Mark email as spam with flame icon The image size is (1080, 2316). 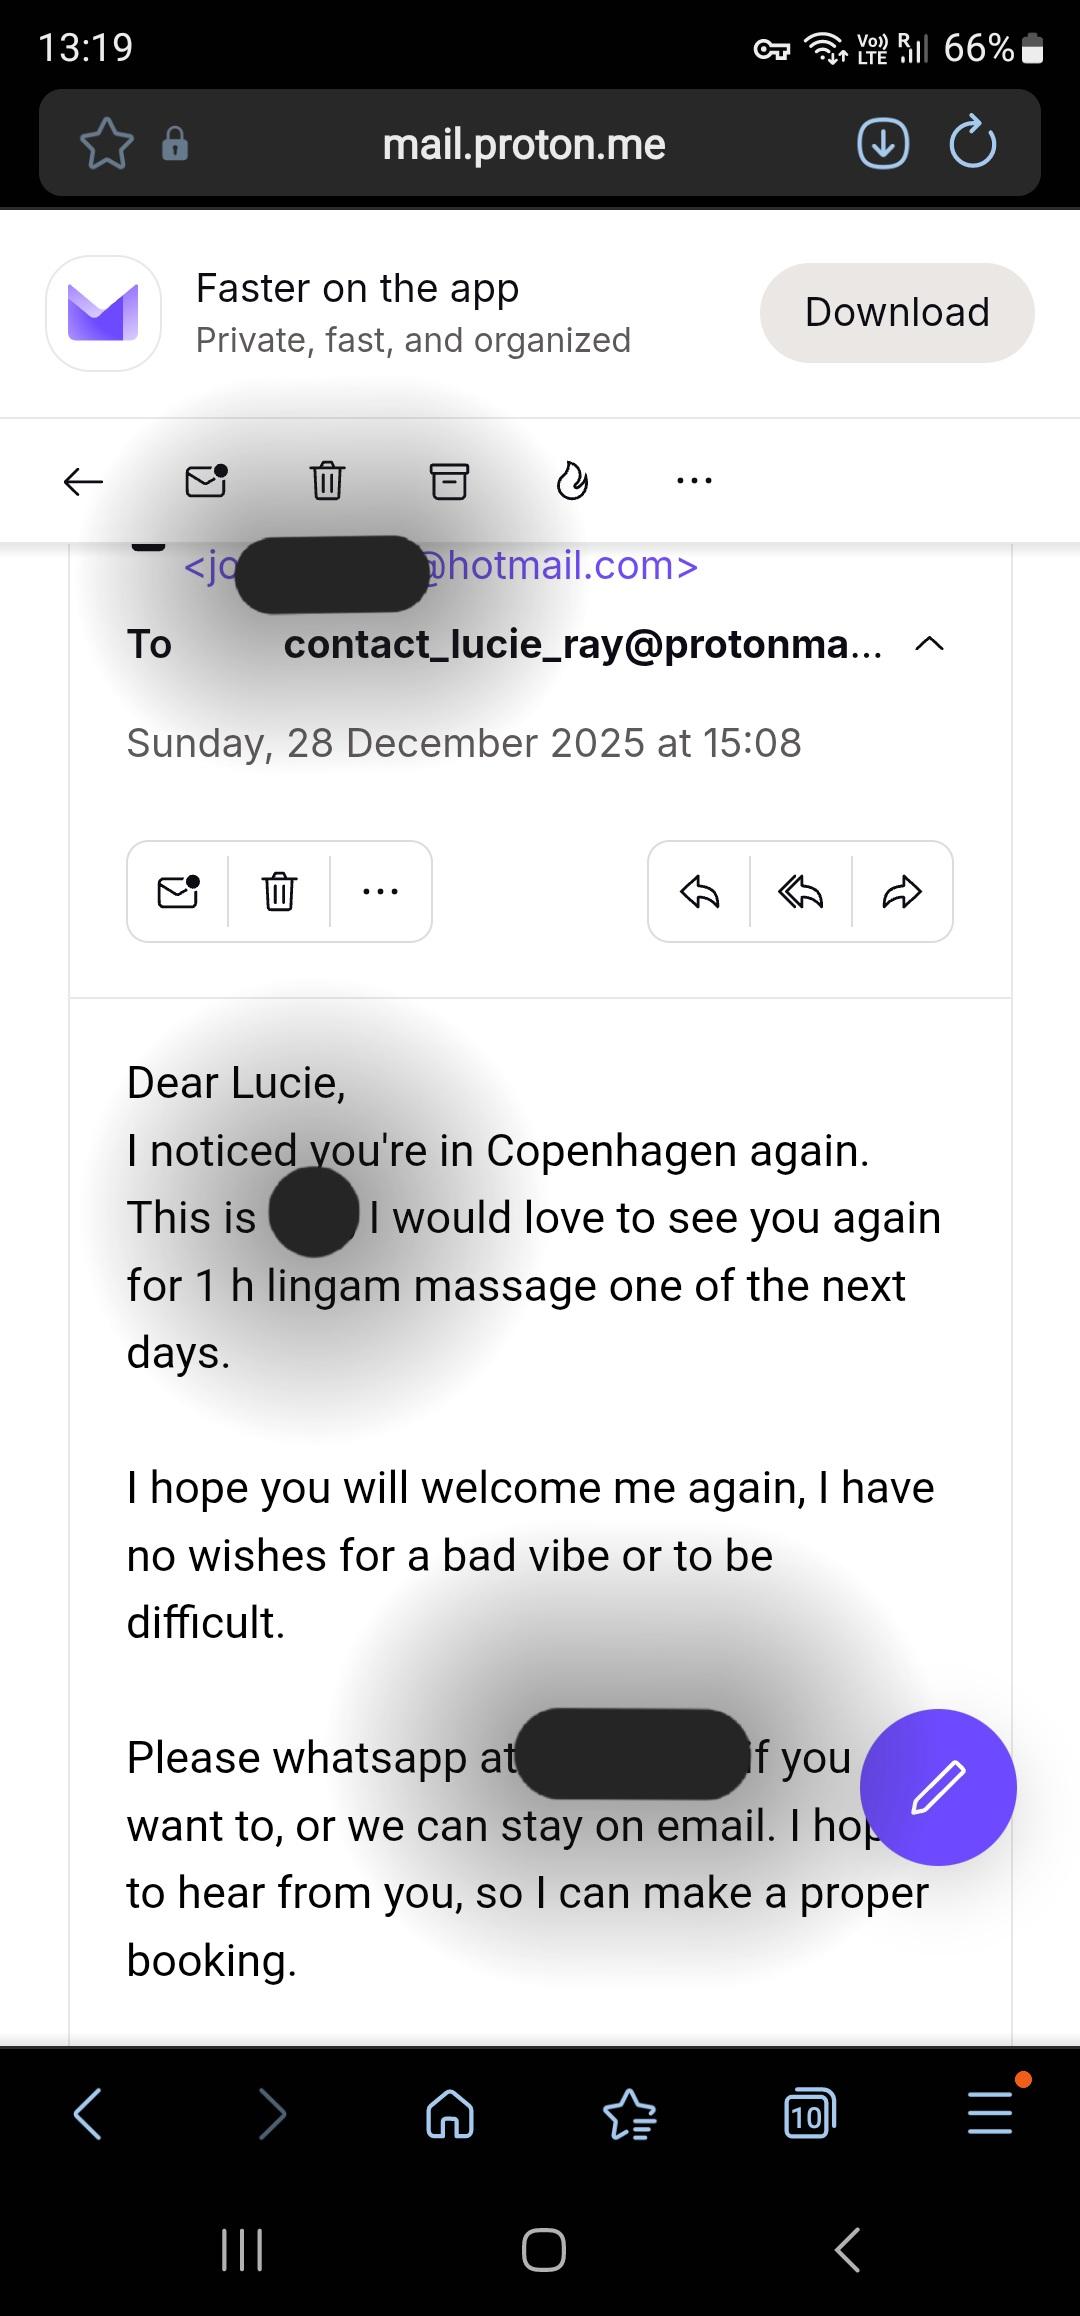[x=571, y=481]
